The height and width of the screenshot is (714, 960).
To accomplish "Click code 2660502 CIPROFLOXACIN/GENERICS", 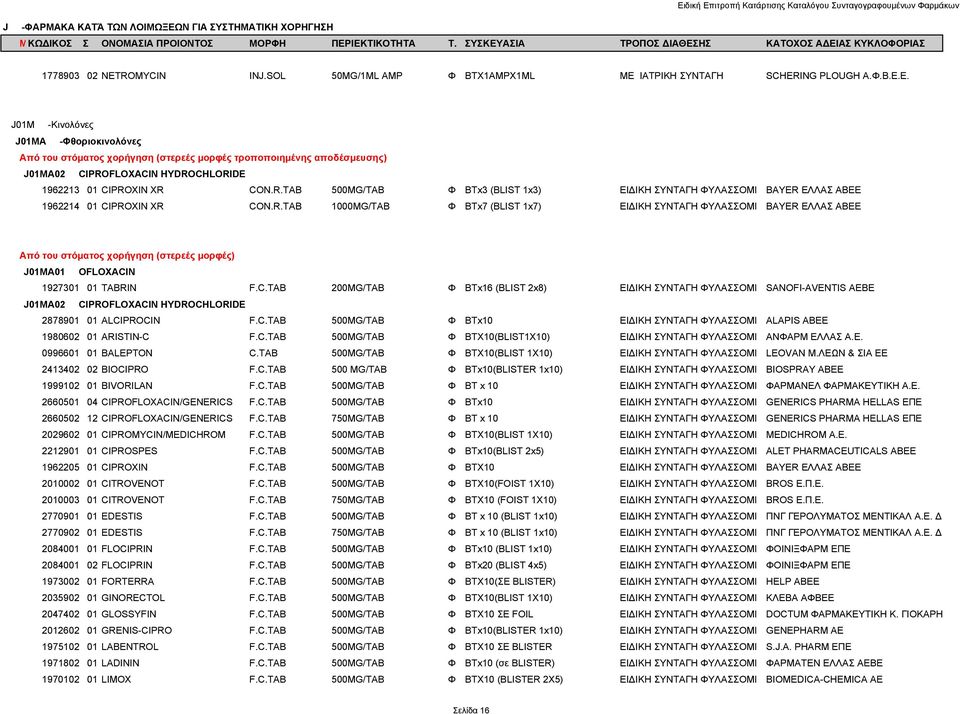I will point(61,418).
